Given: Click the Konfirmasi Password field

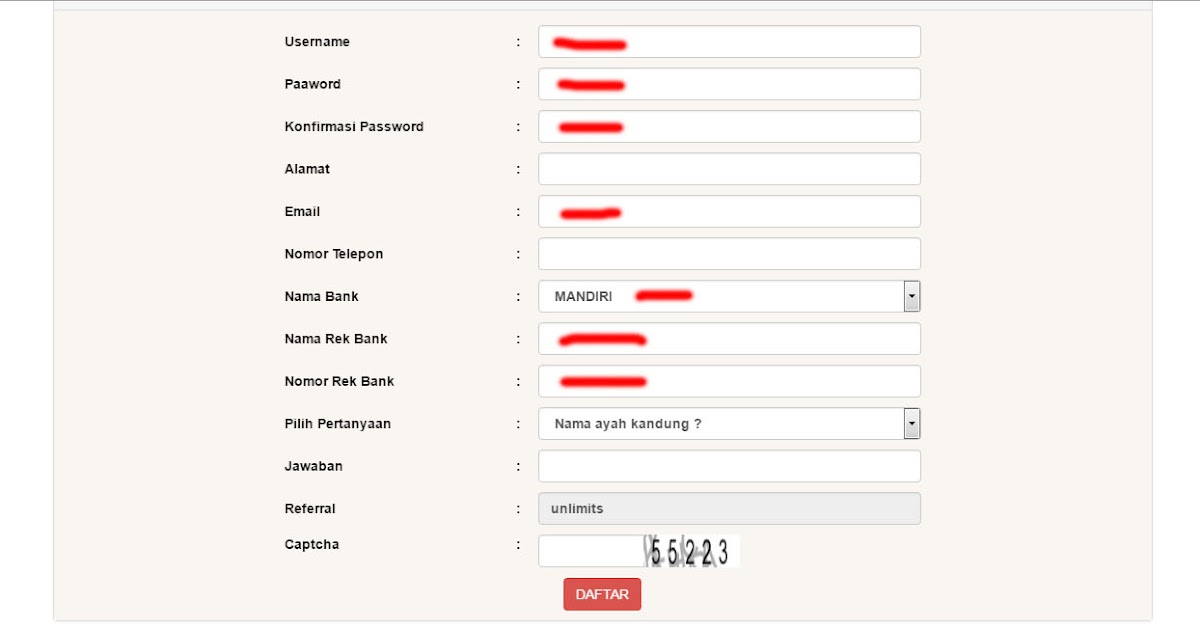Looking at the screenshot, I should pos(729,126).
